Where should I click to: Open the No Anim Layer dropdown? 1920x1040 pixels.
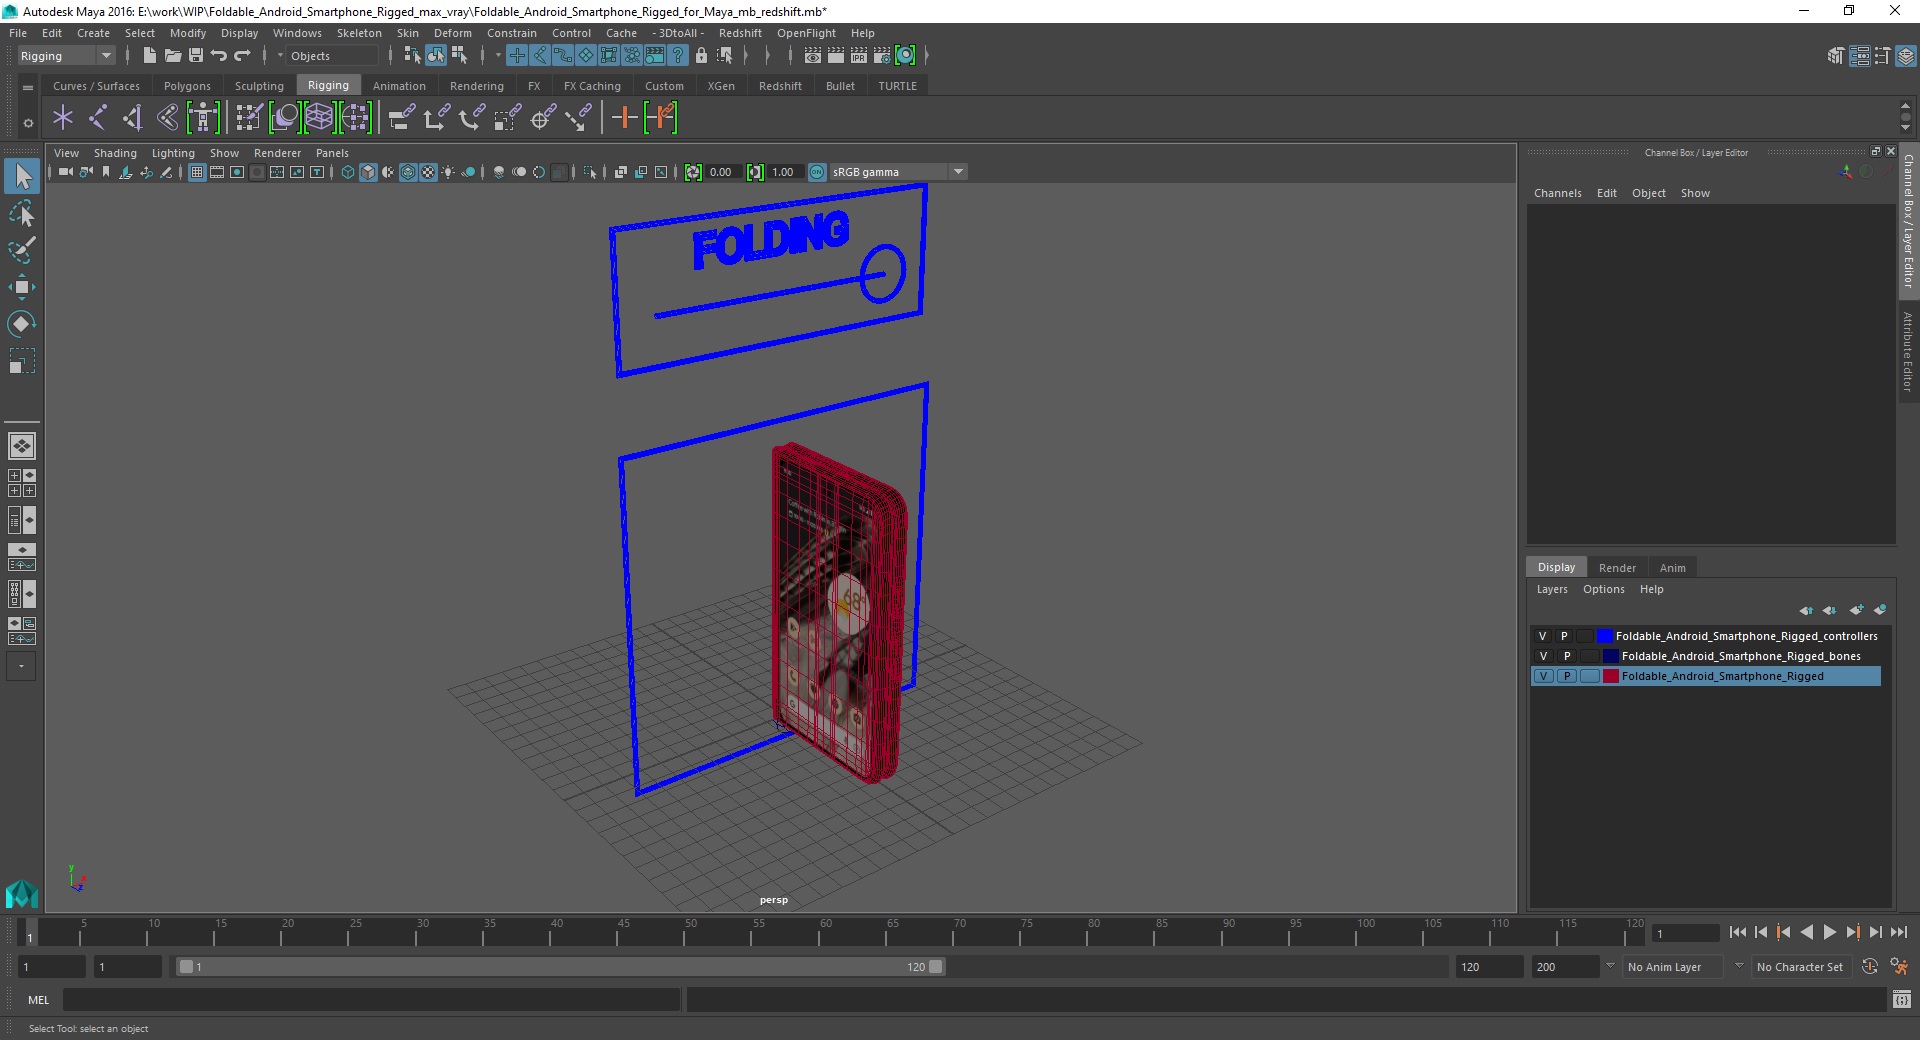(x=1674, y=967)
